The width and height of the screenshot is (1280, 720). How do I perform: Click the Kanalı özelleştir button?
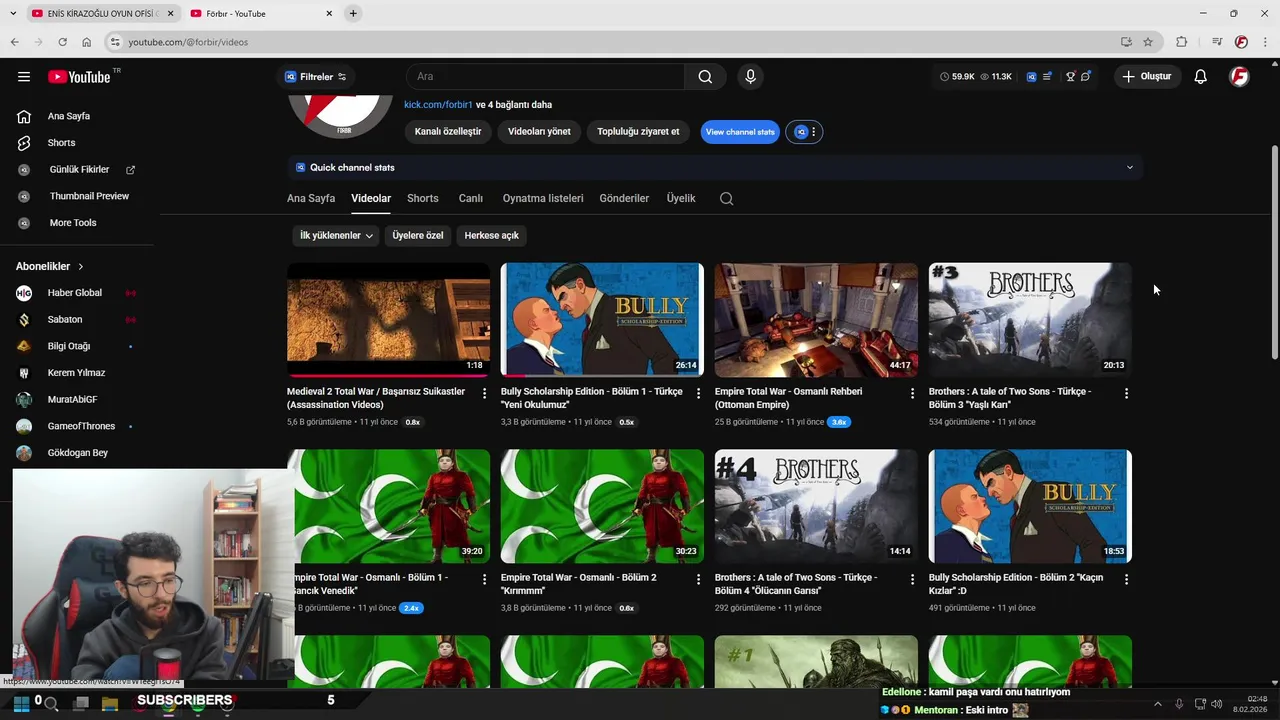point(448,132)
